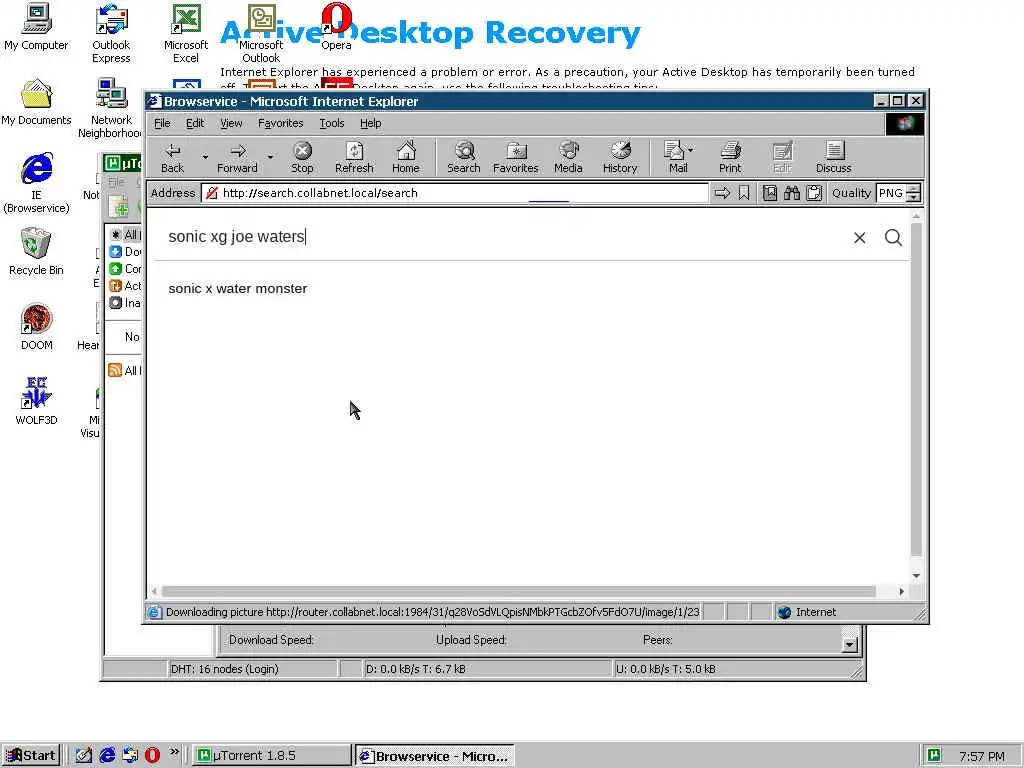Viewport: 1024px width, 768px height.
Task: Select My Documents desktop icon
Action: point(36,102)
